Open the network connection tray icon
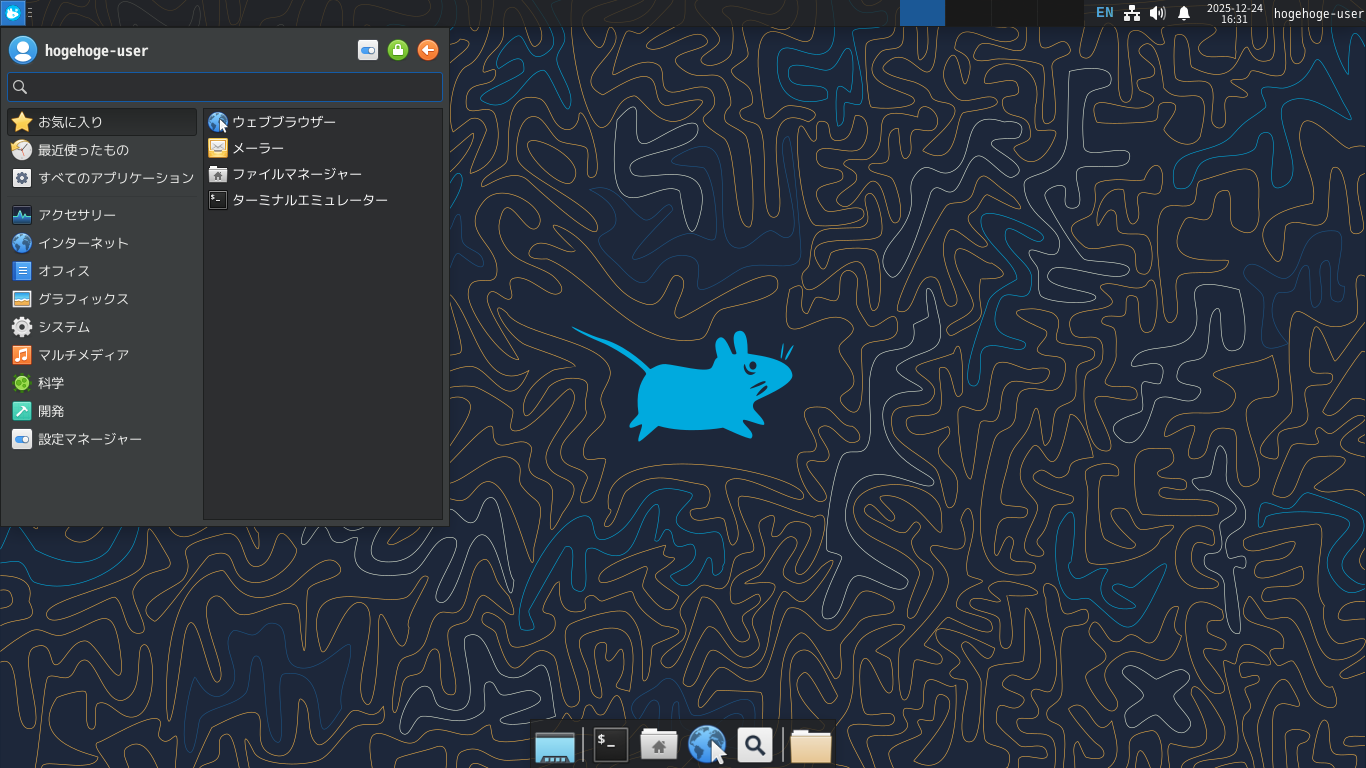 tap(1132, 13)
